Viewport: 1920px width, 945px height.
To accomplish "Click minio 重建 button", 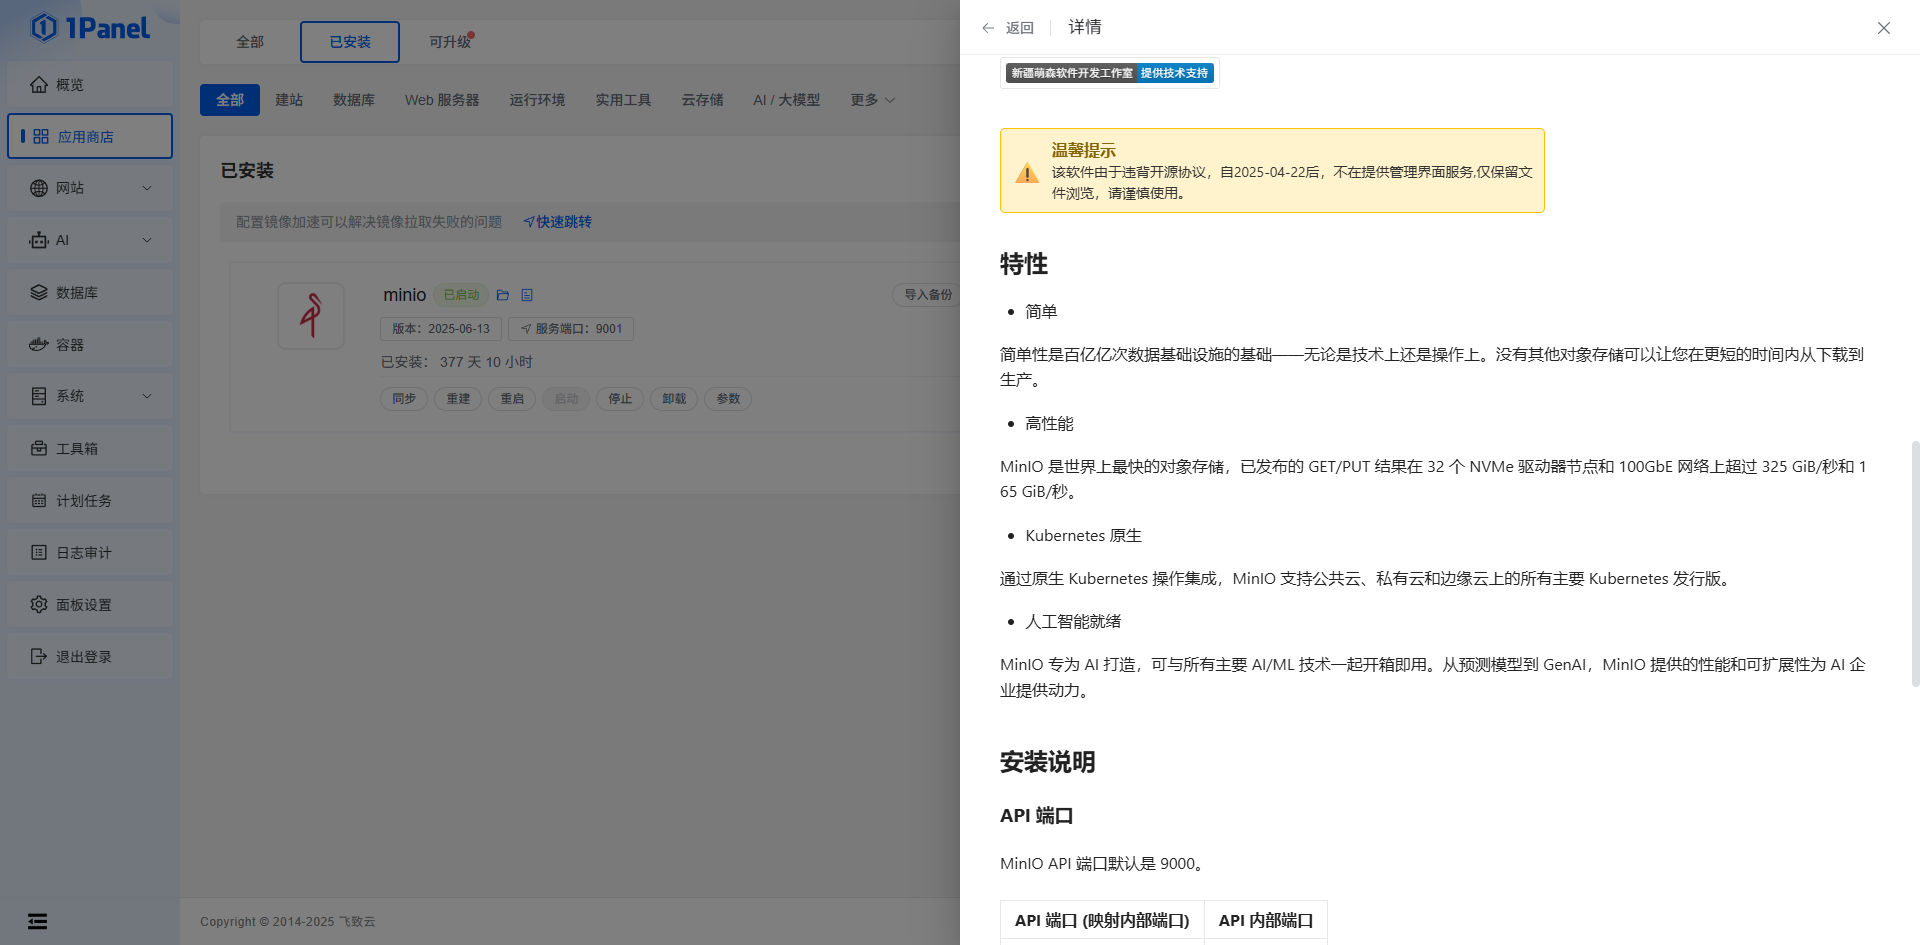I will (x=458, y=399).
